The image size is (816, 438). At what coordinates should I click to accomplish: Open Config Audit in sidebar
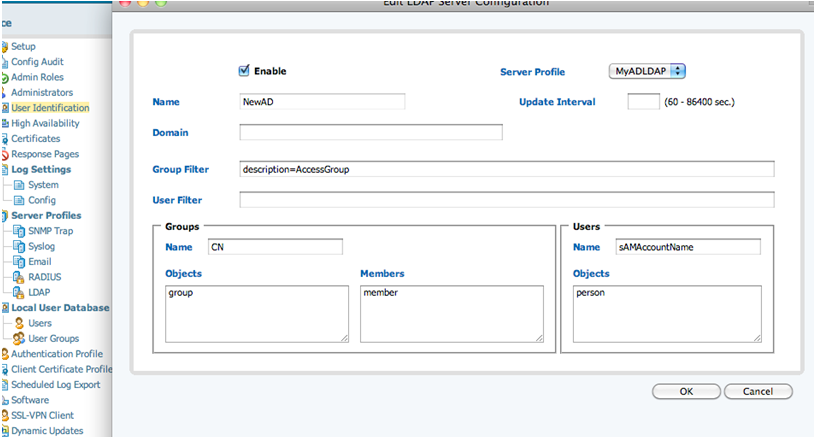37,62
